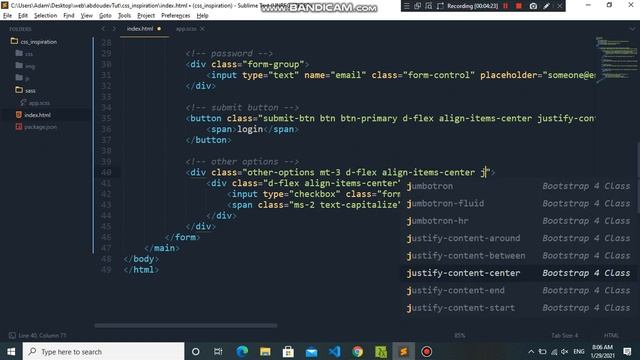Change Tab Size setting in status bar
Screen dimensions: 640x360
[x=564, y=336]
